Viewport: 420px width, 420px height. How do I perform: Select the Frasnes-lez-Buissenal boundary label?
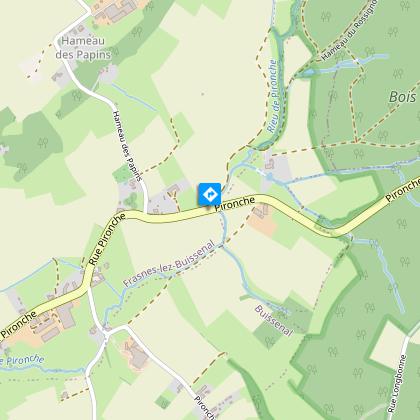pyautogui.click(x=169, y=263)
